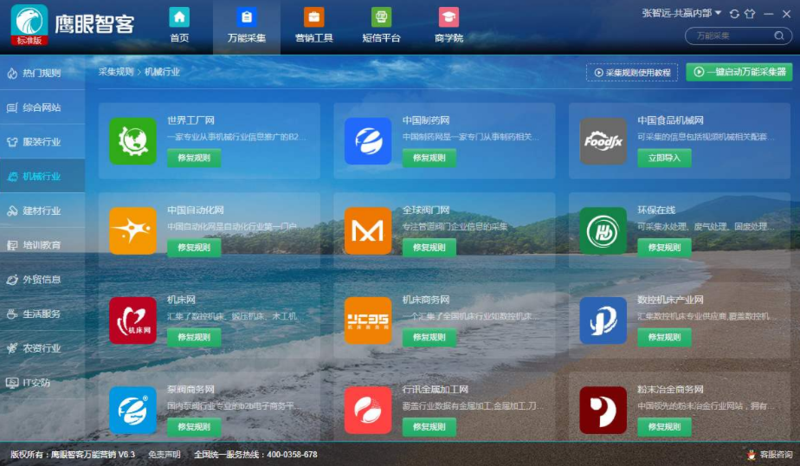Click the 中国自动化网 orange star icon
Screen dimensions: 800x466
(133, 231)
